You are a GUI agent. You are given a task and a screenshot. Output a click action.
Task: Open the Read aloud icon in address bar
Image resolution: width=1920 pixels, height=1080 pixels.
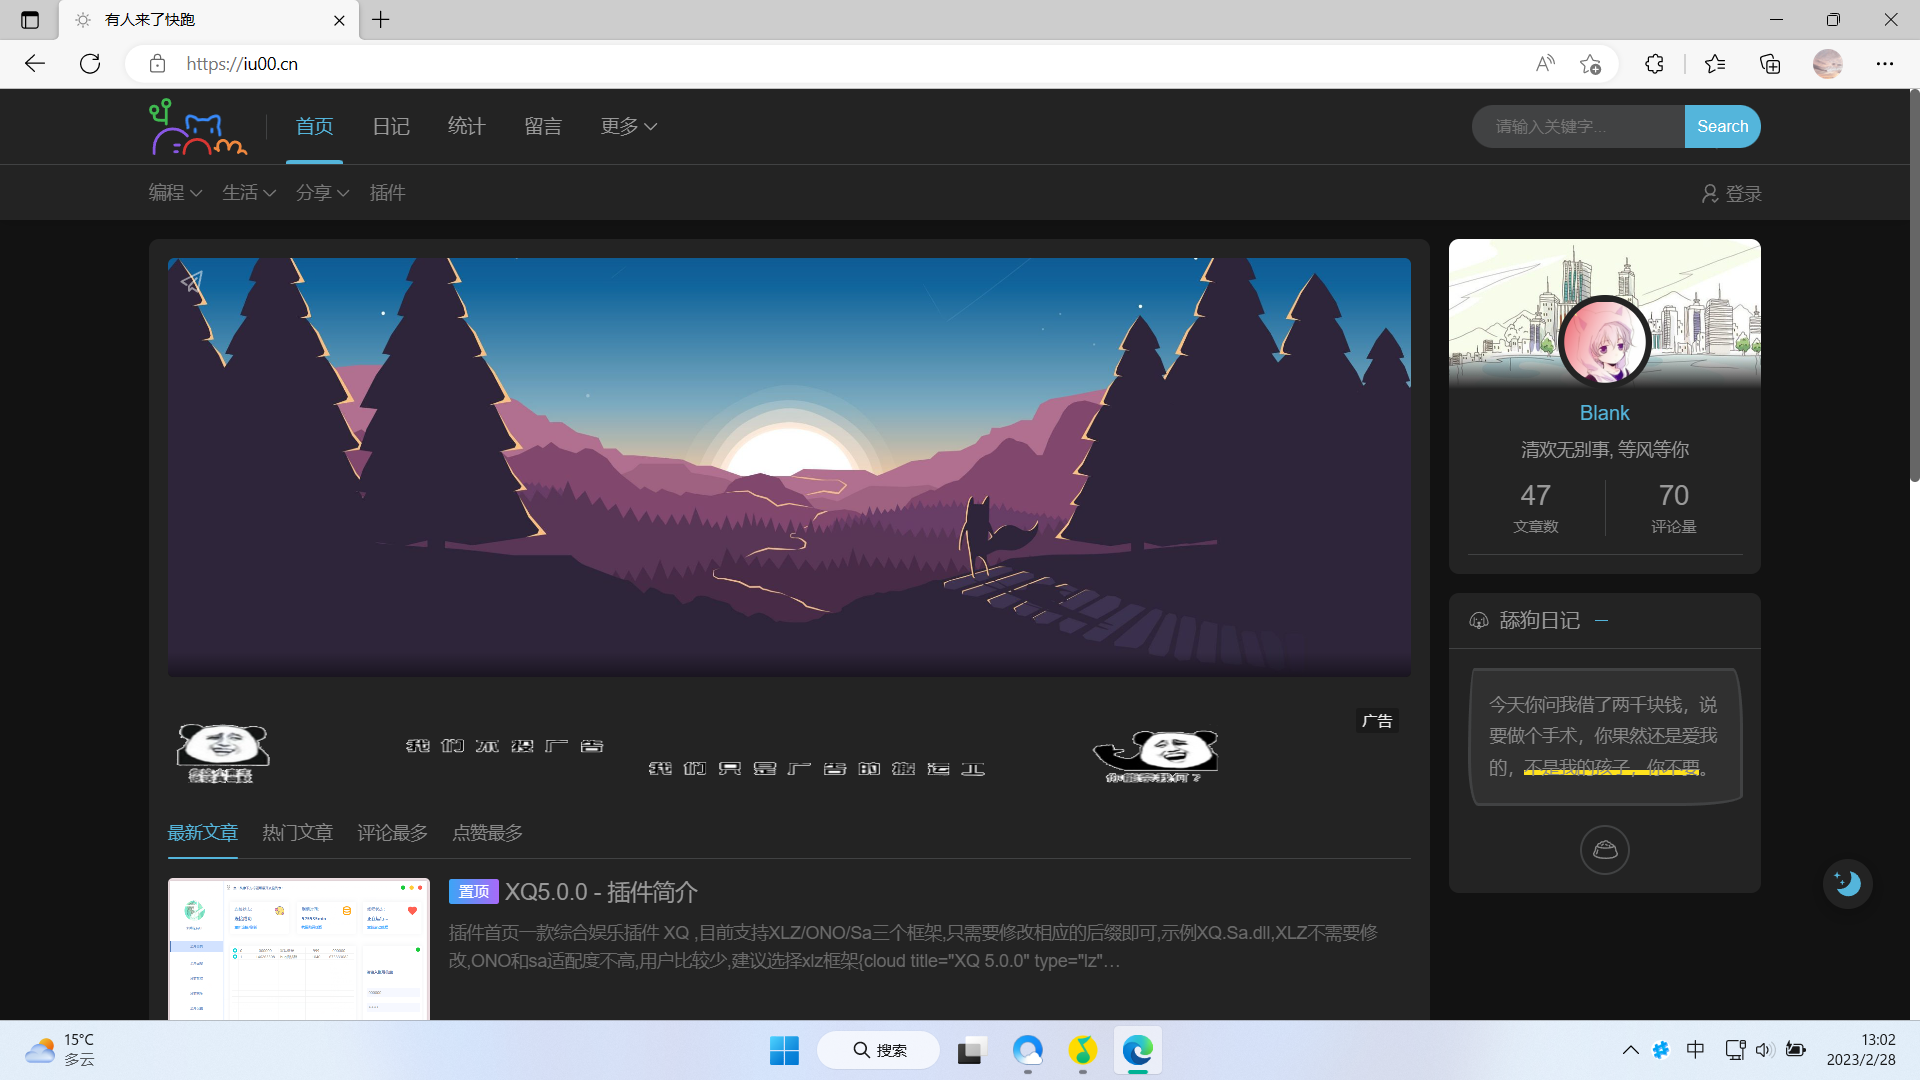pos(1545,64)
